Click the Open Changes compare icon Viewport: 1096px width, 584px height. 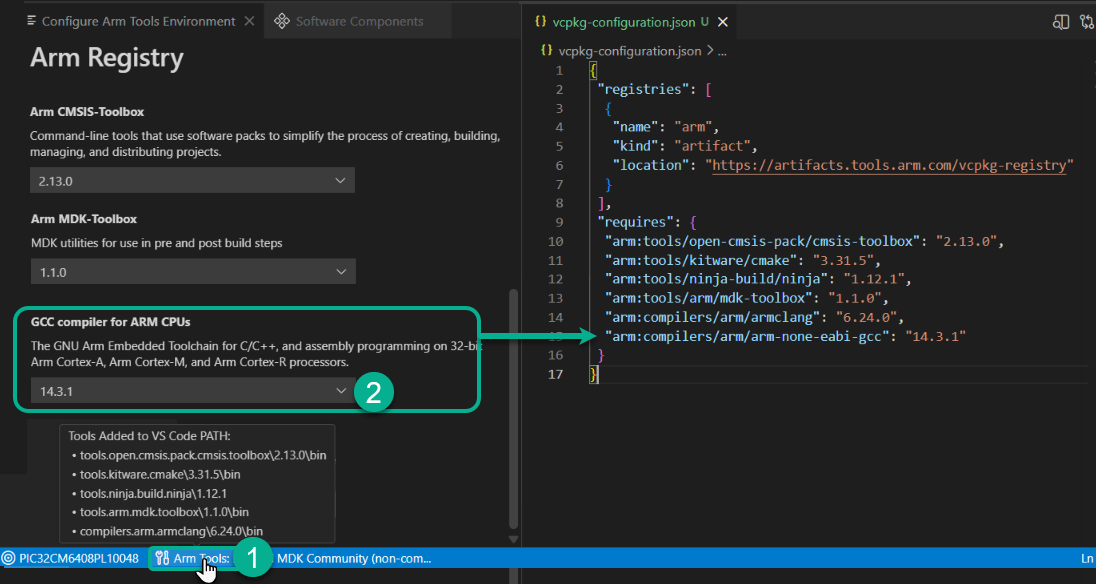[x=1088, y=22]
